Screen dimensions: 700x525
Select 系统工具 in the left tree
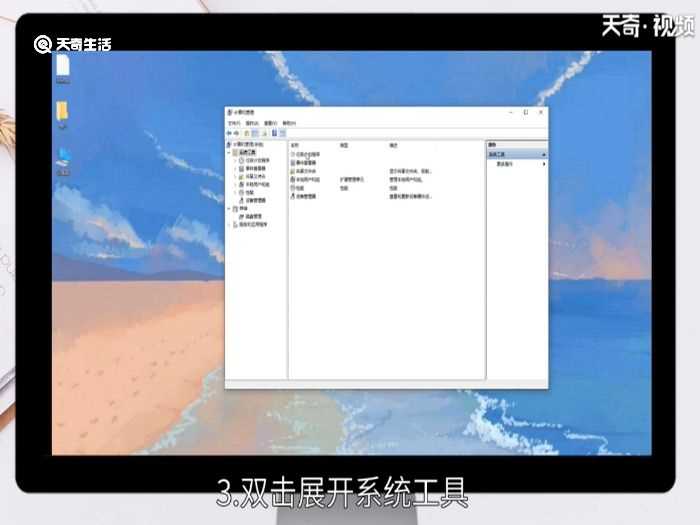click(x=247, y=153)
